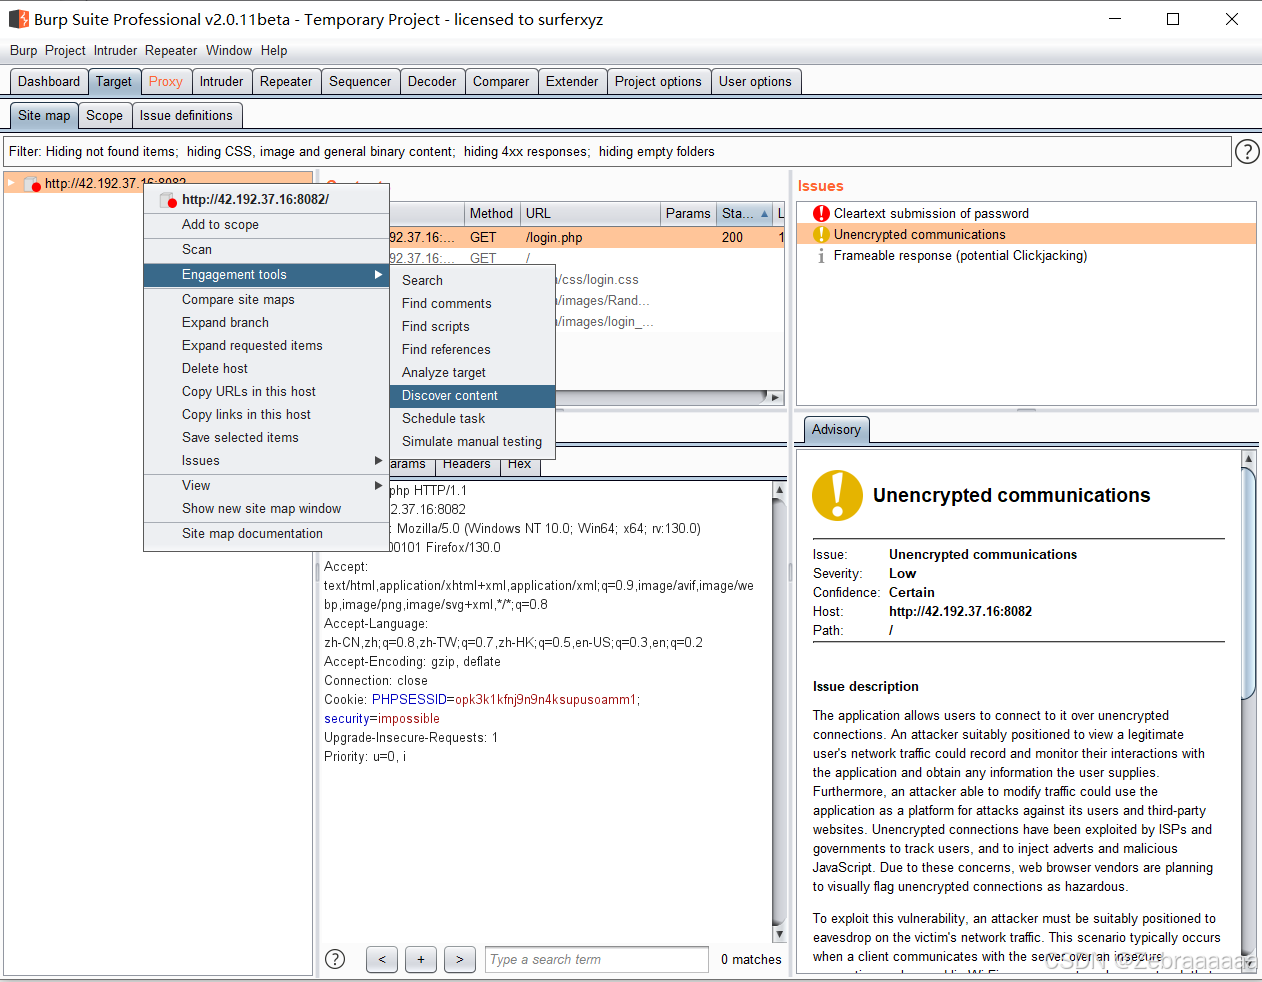Choose Save selected items
Image resolution: width=1262 pixels, height=982 pixels.
point(266,438)
